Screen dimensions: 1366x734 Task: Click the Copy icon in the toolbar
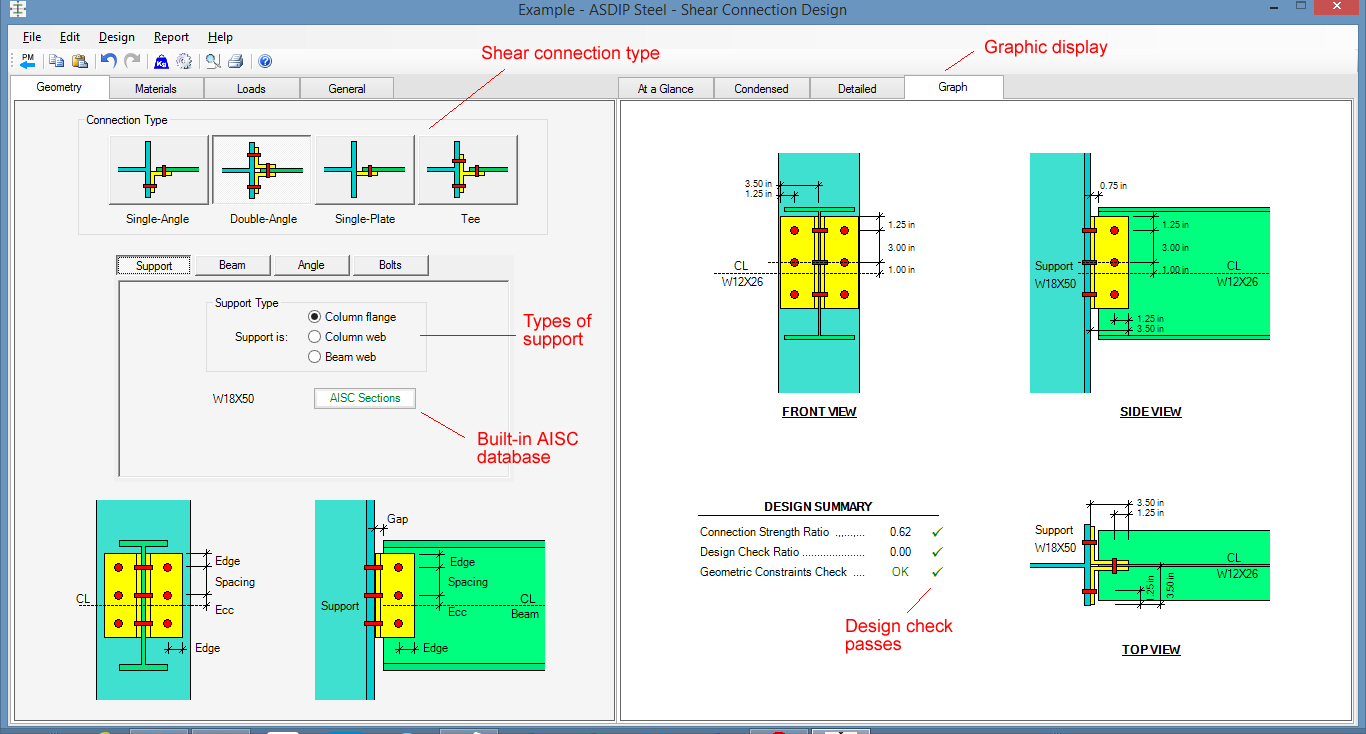click(55, 60)
